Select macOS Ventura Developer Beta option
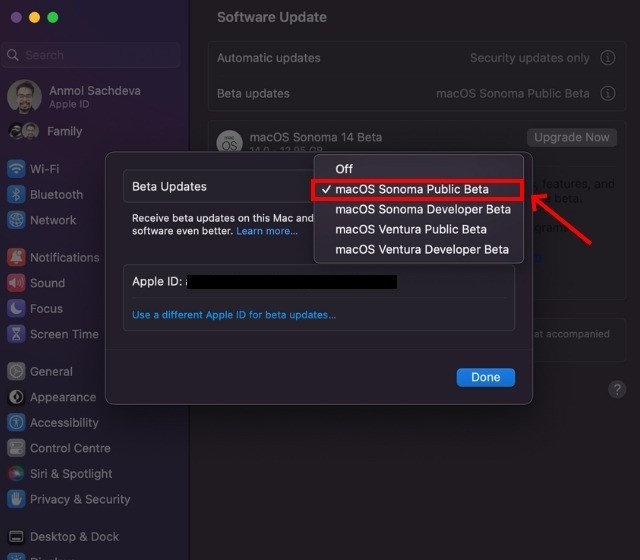The height and width of the screenshot is (560, 640). pos(419,249)
